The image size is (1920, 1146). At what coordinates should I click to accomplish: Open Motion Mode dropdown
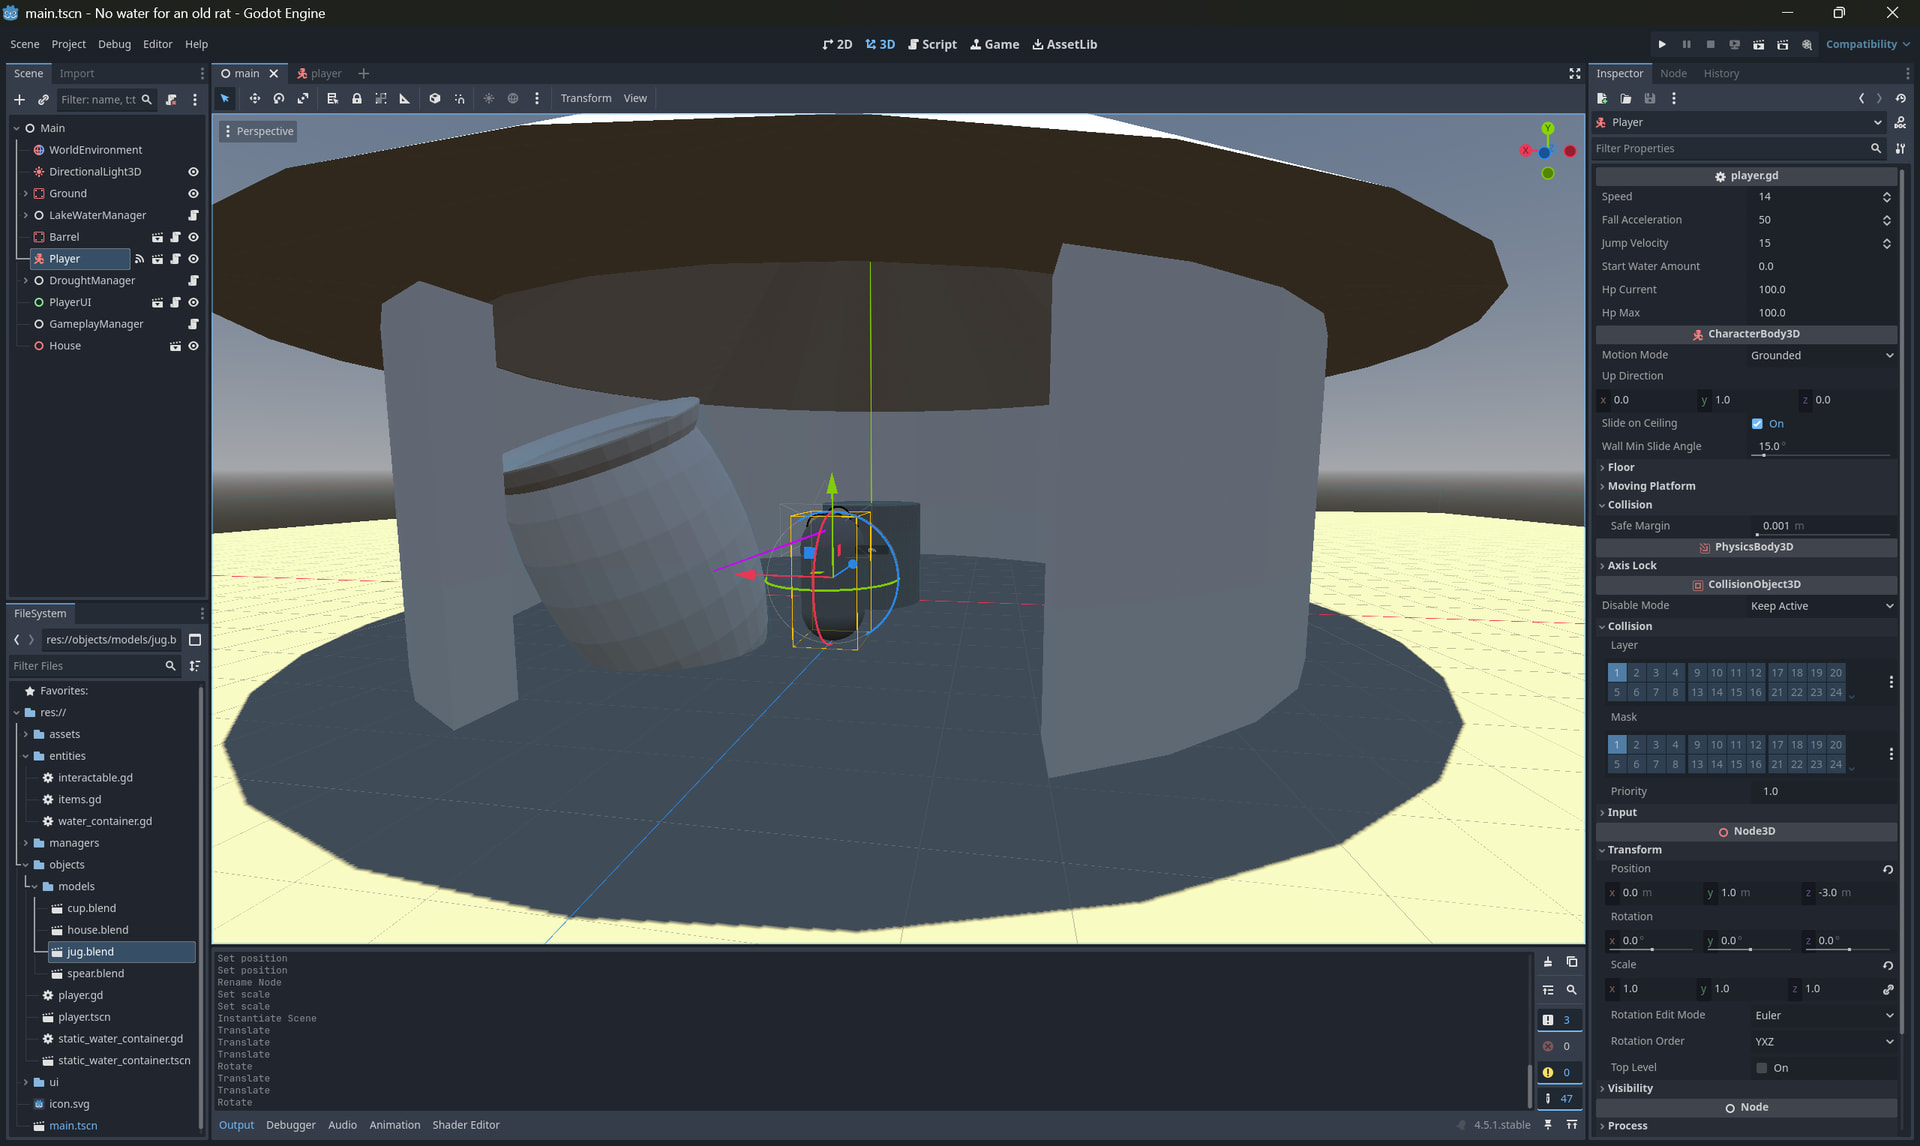coord(1821,356)
